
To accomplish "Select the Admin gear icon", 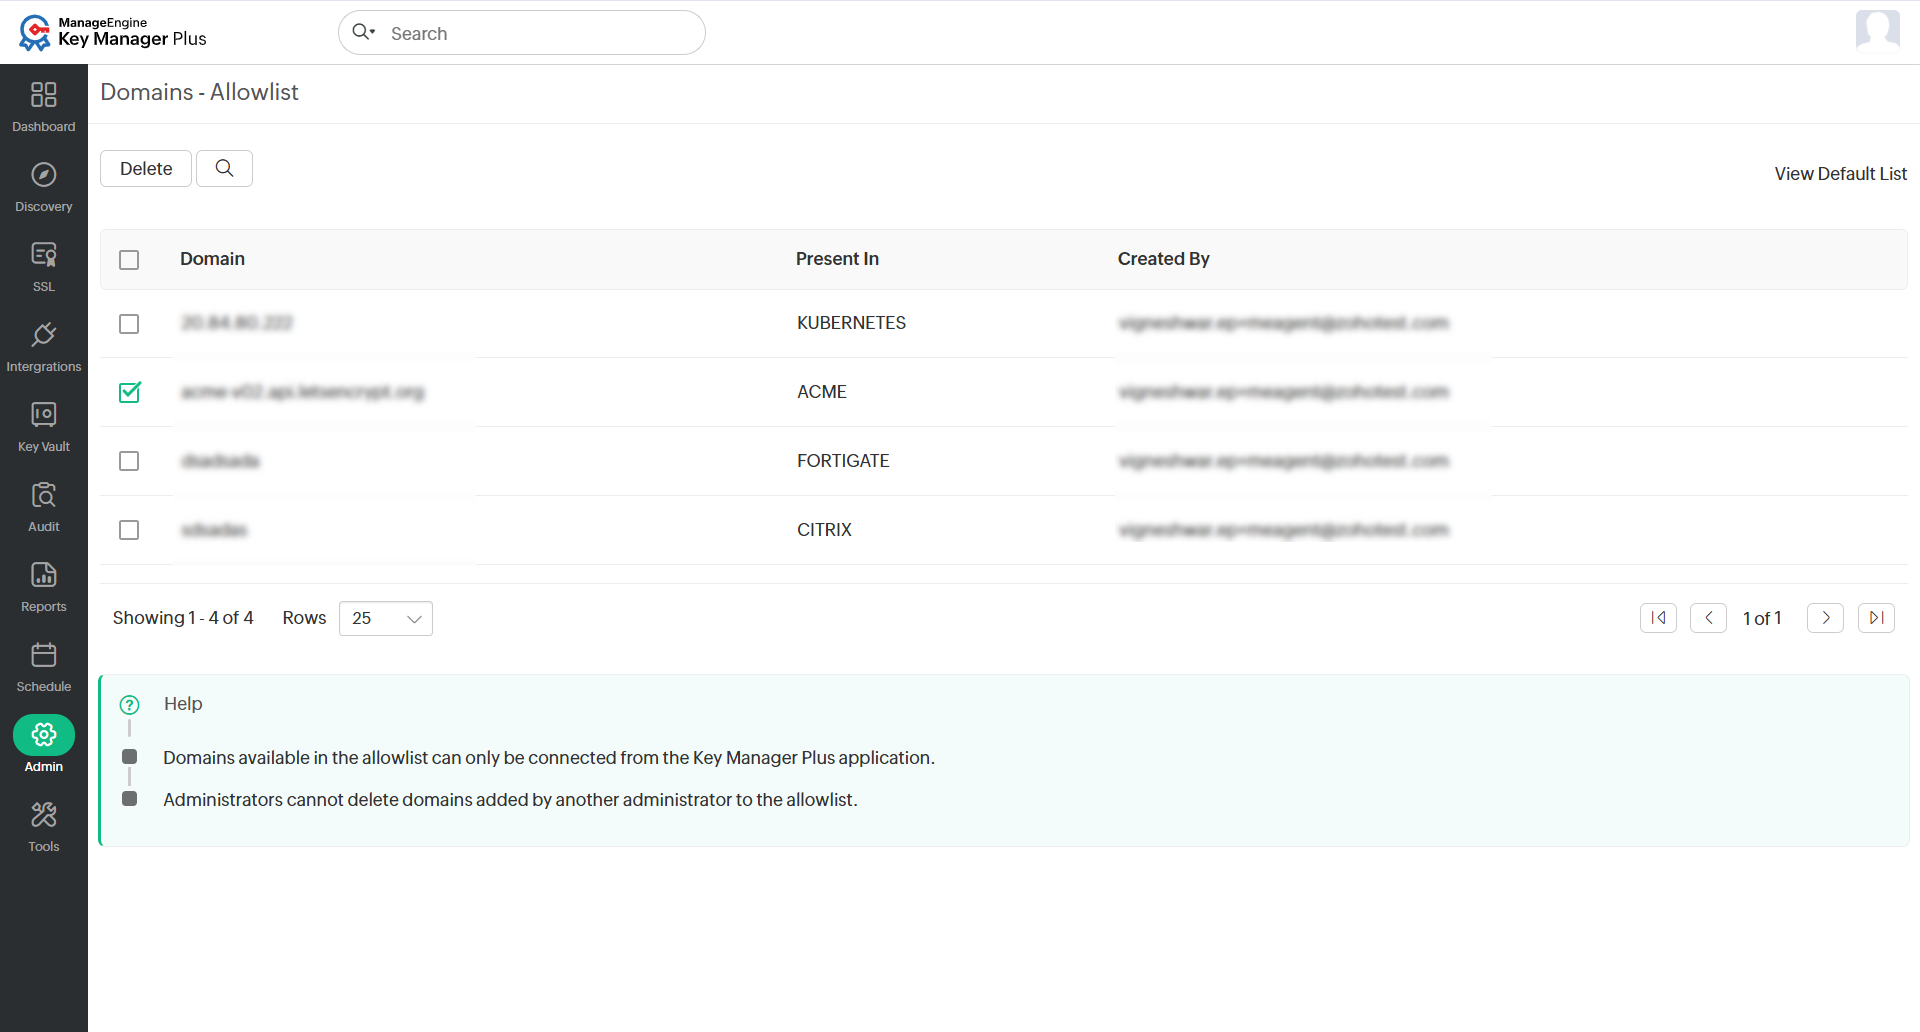I will click(x=44, y=735).
